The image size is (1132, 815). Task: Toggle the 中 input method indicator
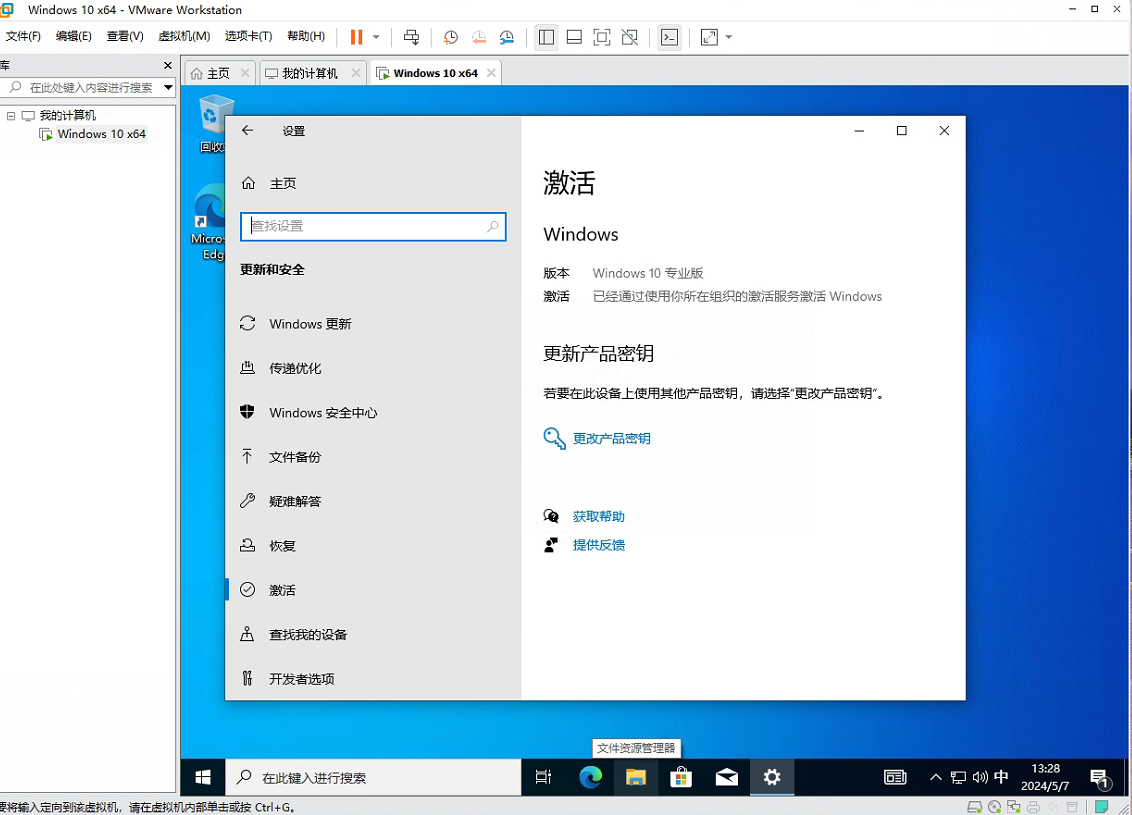pyautogui.click(x=1001, y=777)
